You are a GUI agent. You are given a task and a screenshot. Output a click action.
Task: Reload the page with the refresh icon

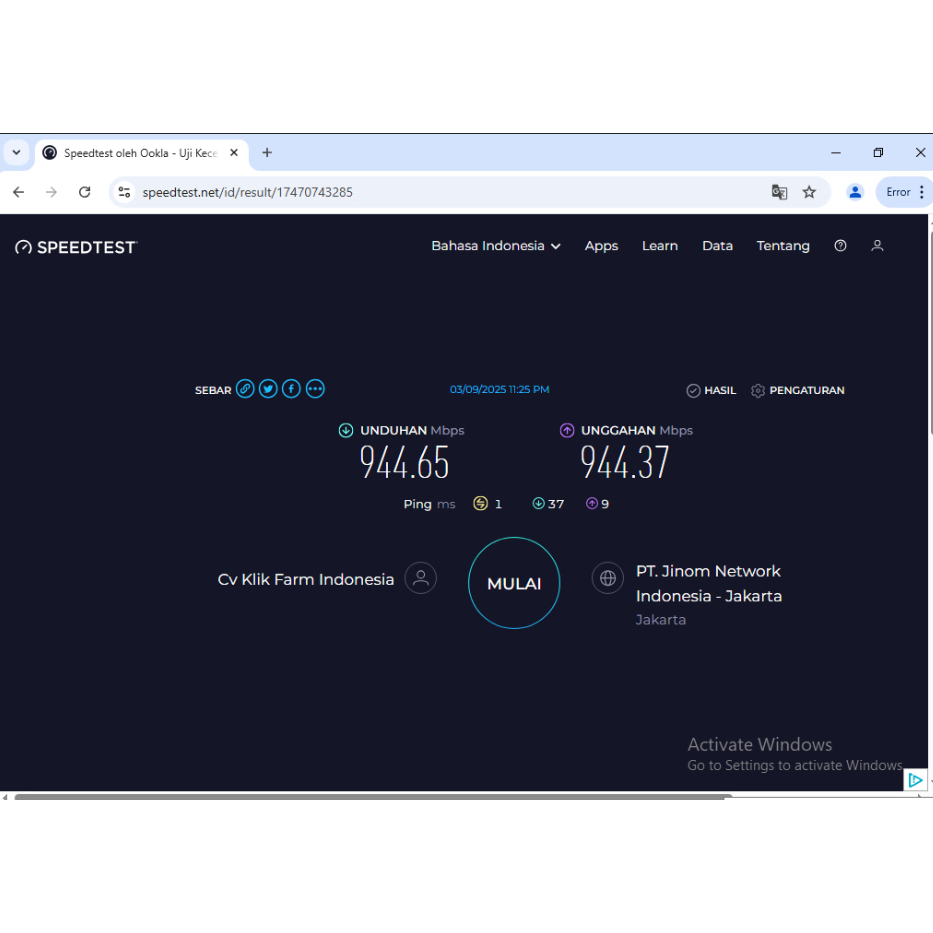pyautogui.click(x=84, y=191)
